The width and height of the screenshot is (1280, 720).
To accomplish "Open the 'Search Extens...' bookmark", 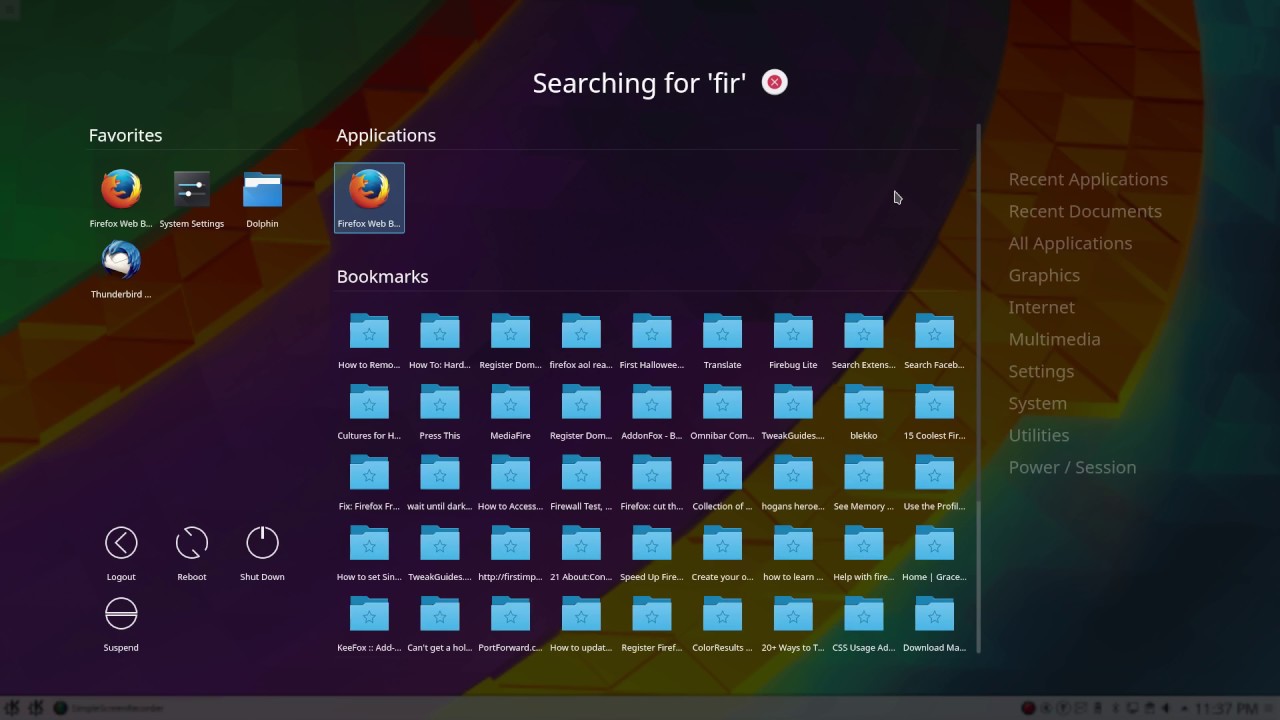I will 864,341.
